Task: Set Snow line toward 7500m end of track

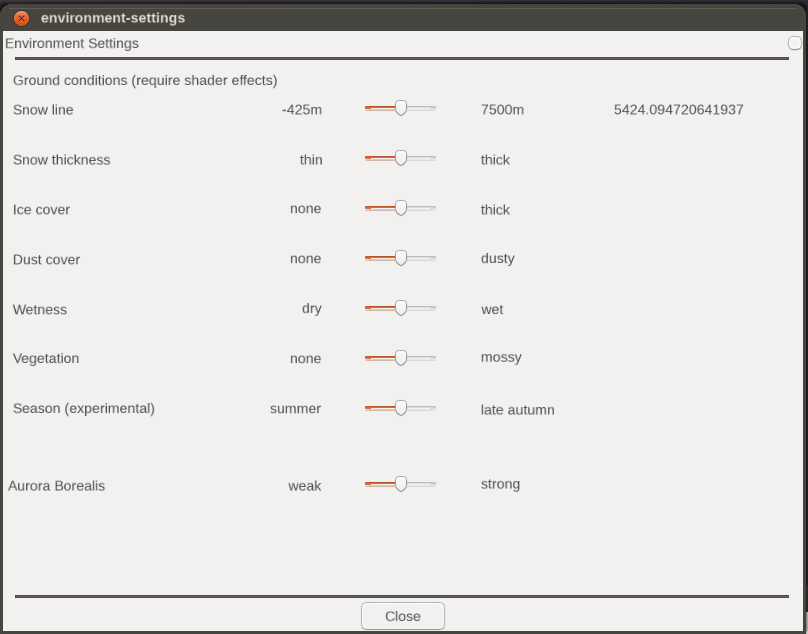Action: (x=430, y=108)
